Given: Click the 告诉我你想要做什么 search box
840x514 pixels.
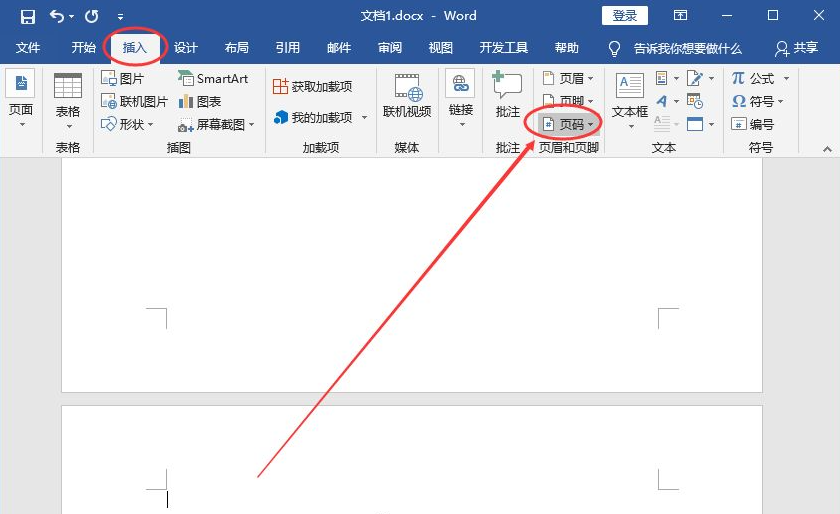Looking at the screenshot, I should click(x=687, y=48).
